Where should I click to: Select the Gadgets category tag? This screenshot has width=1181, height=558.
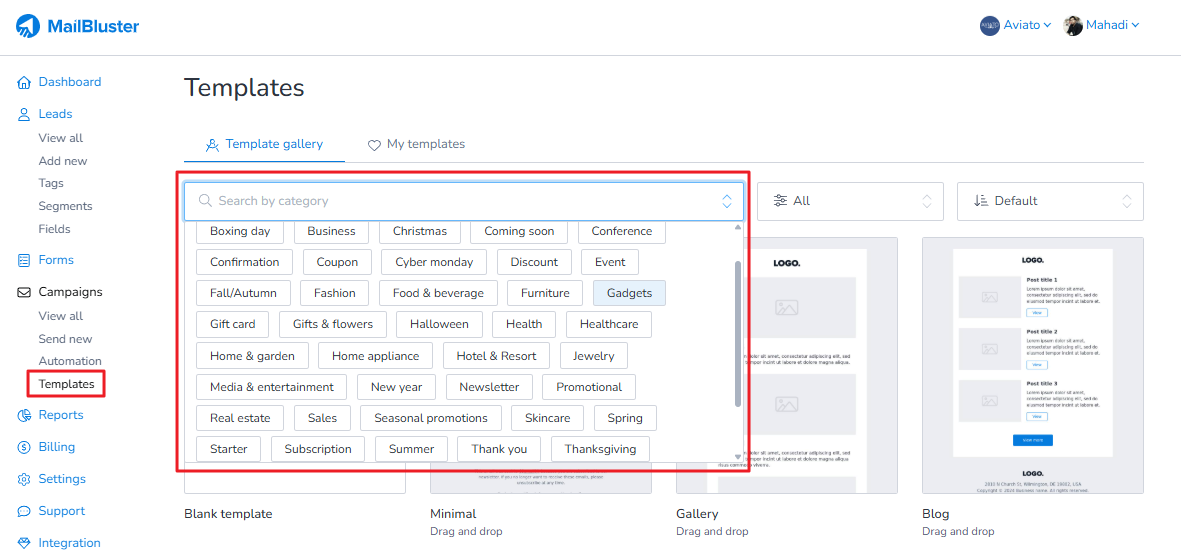pyautogui.click(x=629, y=293)
